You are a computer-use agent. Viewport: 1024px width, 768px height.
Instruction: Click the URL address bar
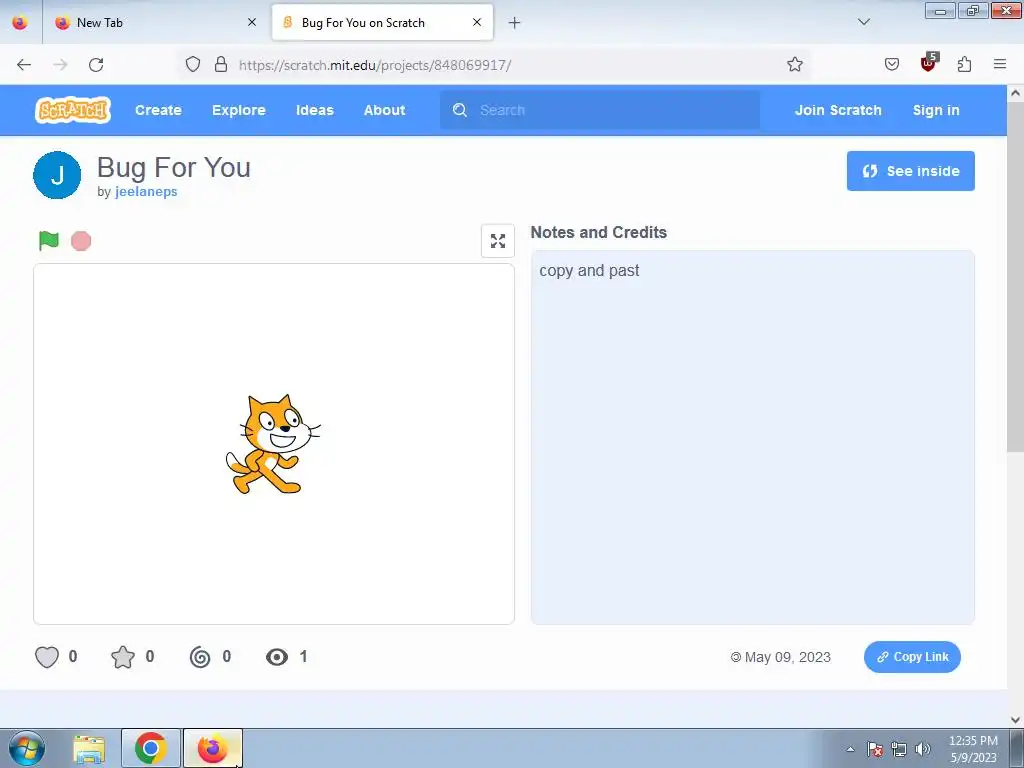point(496,65)
